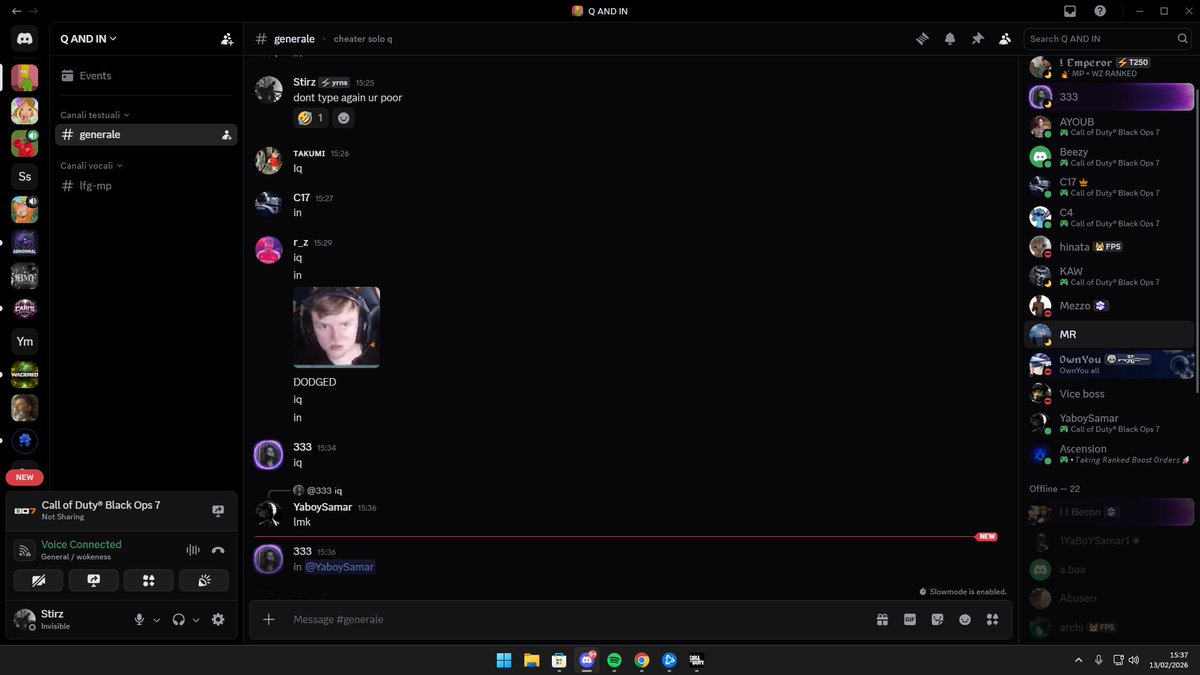Open the soundboard button
This screenshot has width=1200, height=675.
coord(204,580)
